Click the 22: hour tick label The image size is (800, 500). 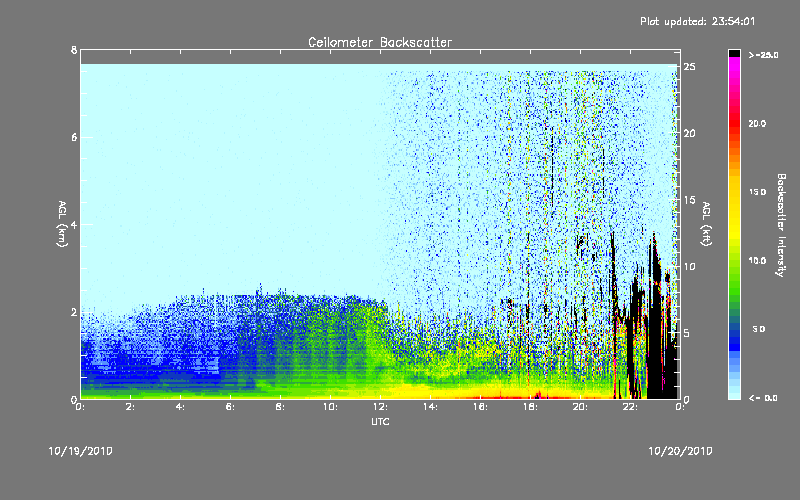coord(630,407)
